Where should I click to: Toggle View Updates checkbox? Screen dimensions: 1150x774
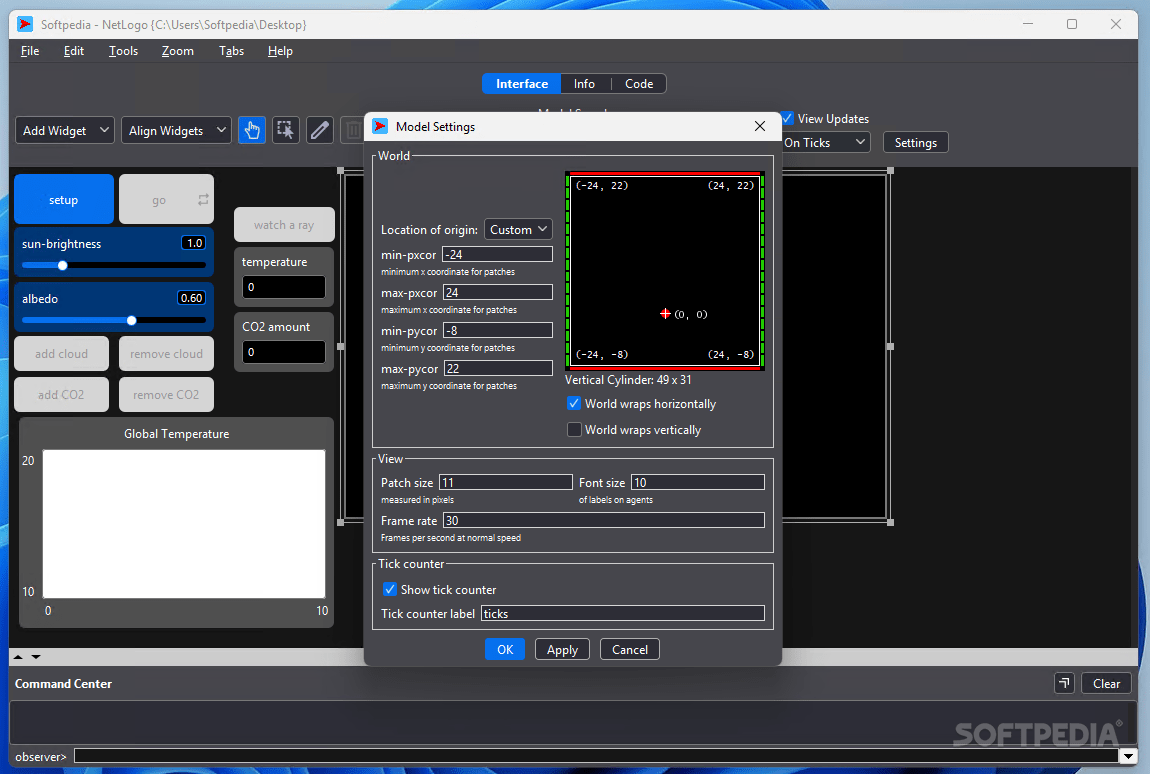coord(787,118)
